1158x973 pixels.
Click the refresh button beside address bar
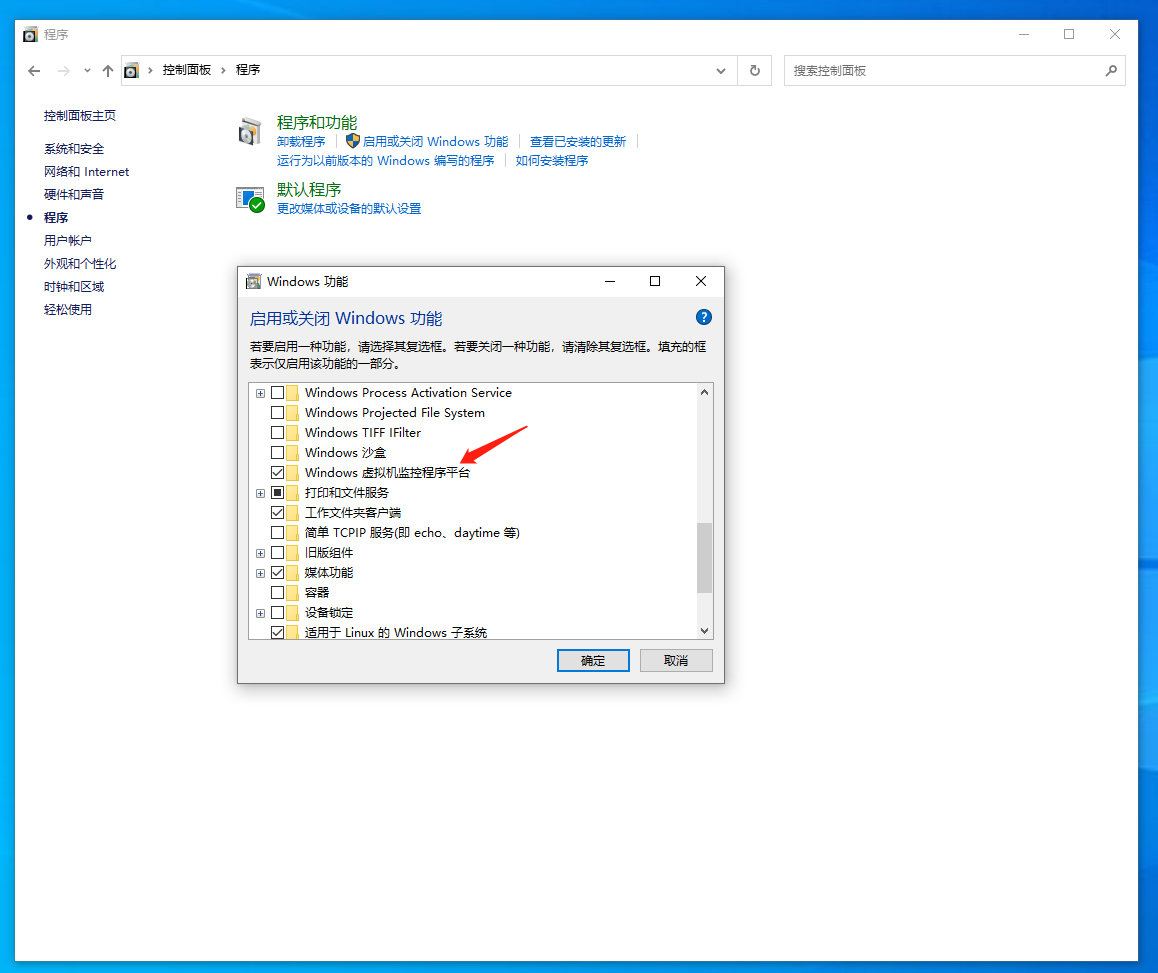755,71
